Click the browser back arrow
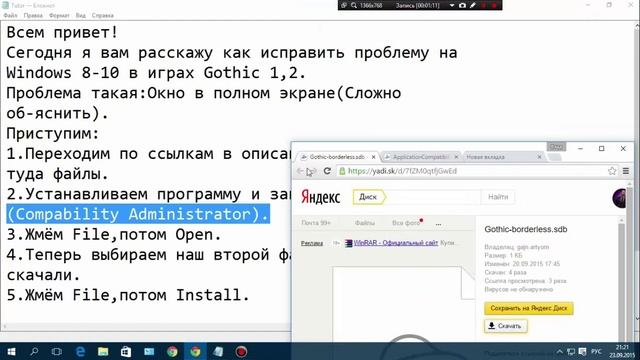Screen dimensions: 640x360 [300, 171]
